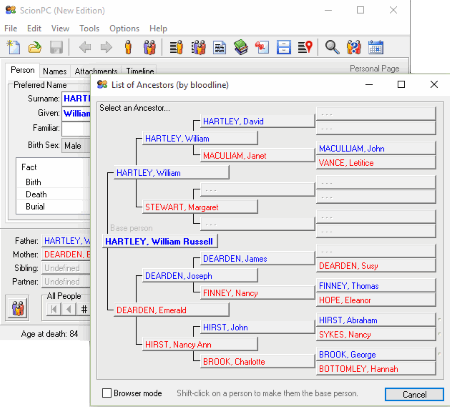
Task: Open a file with the folder icon
Action: pos(35,47)
